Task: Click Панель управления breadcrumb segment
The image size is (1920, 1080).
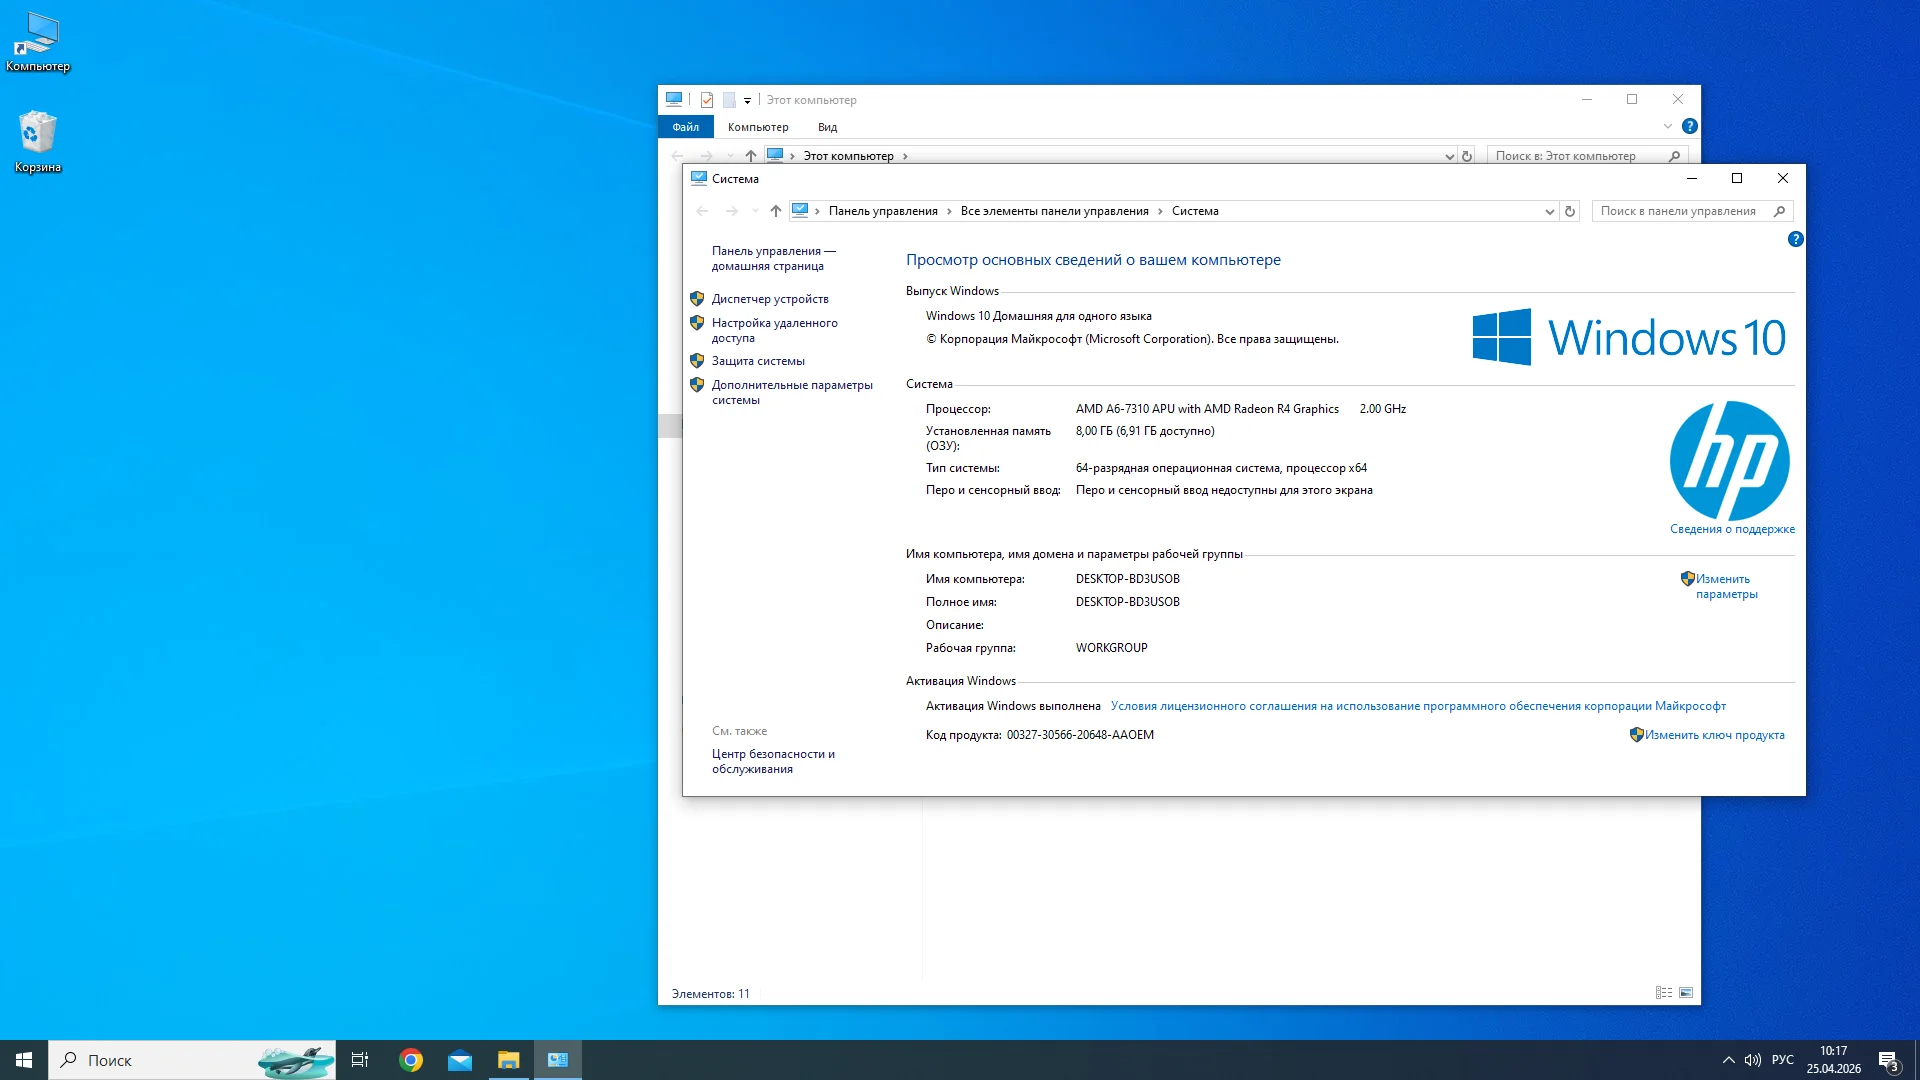Action: click(883, 211)
